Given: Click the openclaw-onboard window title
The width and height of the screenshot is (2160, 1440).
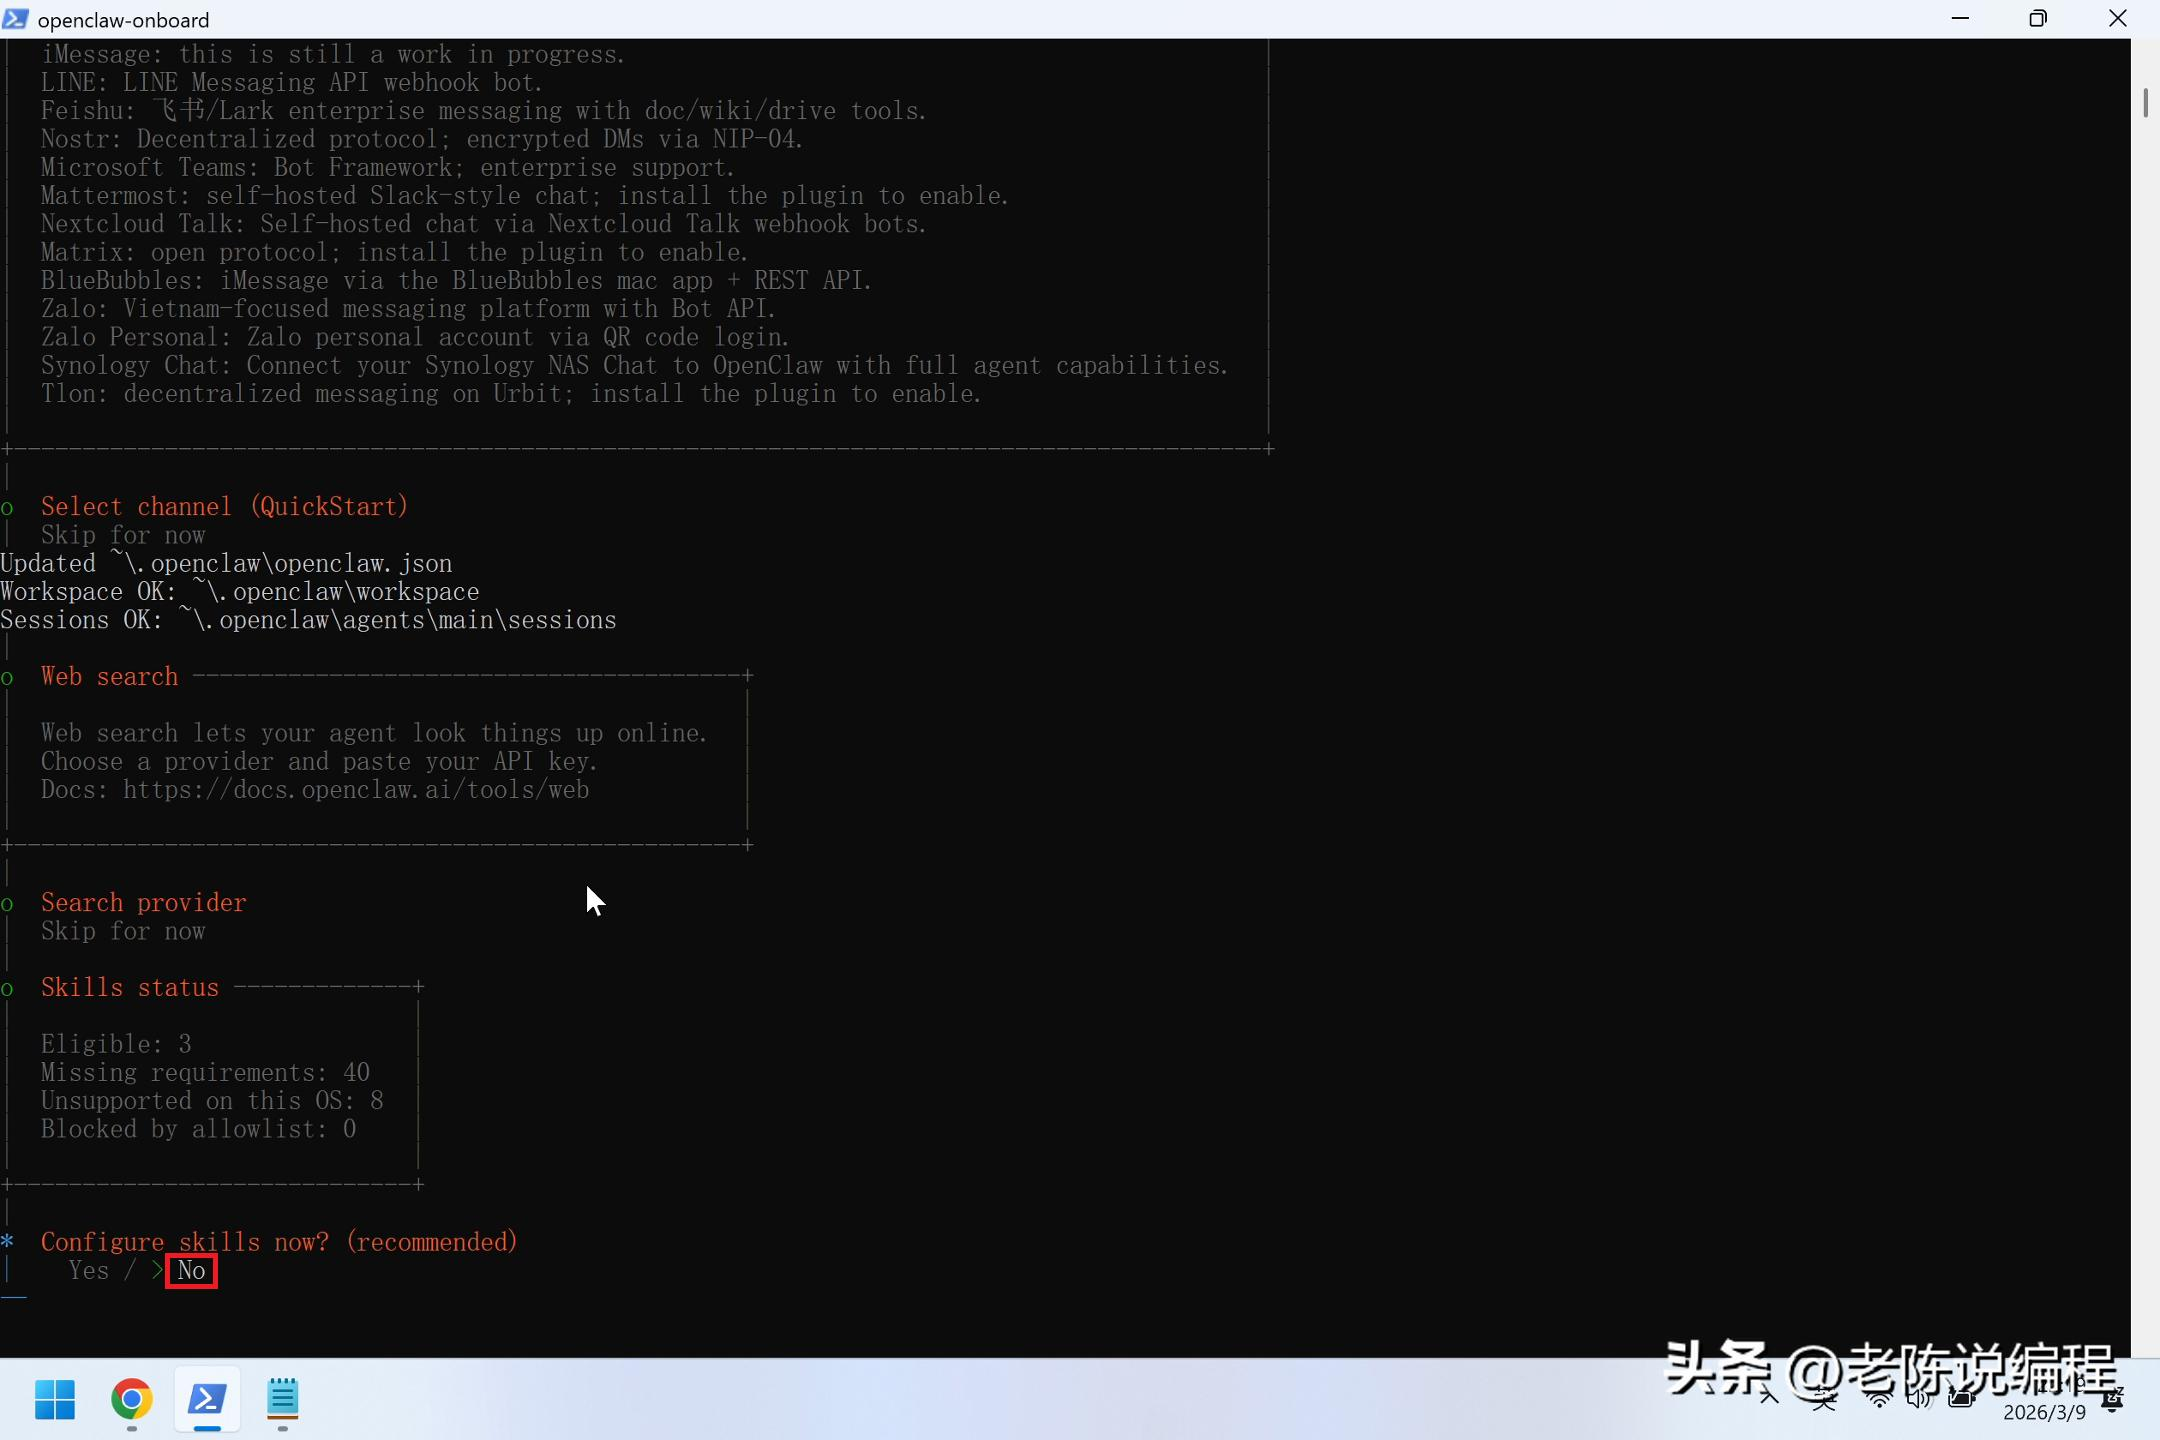Looking at the screenshot, I should point(123,20).
